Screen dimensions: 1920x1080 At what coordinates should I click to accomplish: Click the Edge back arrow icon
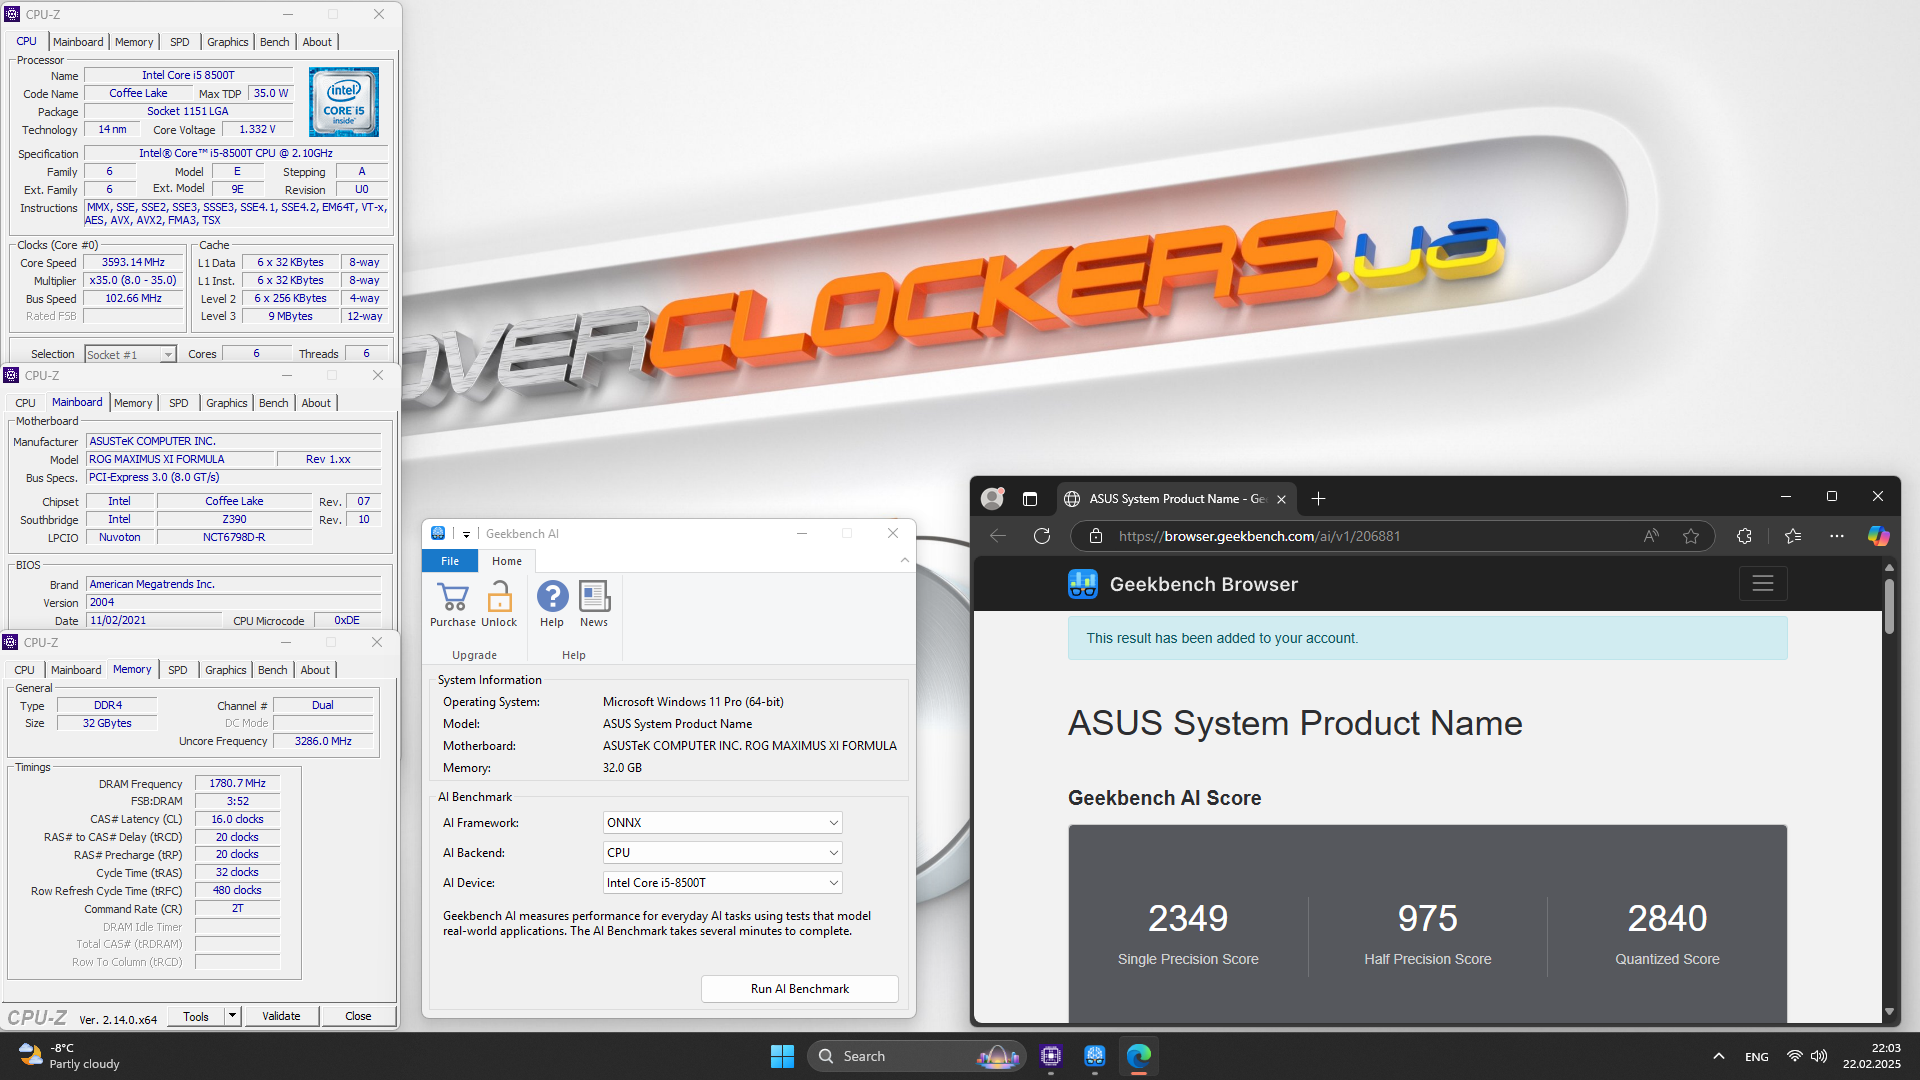pyautogui.click(x=998, y=536)
